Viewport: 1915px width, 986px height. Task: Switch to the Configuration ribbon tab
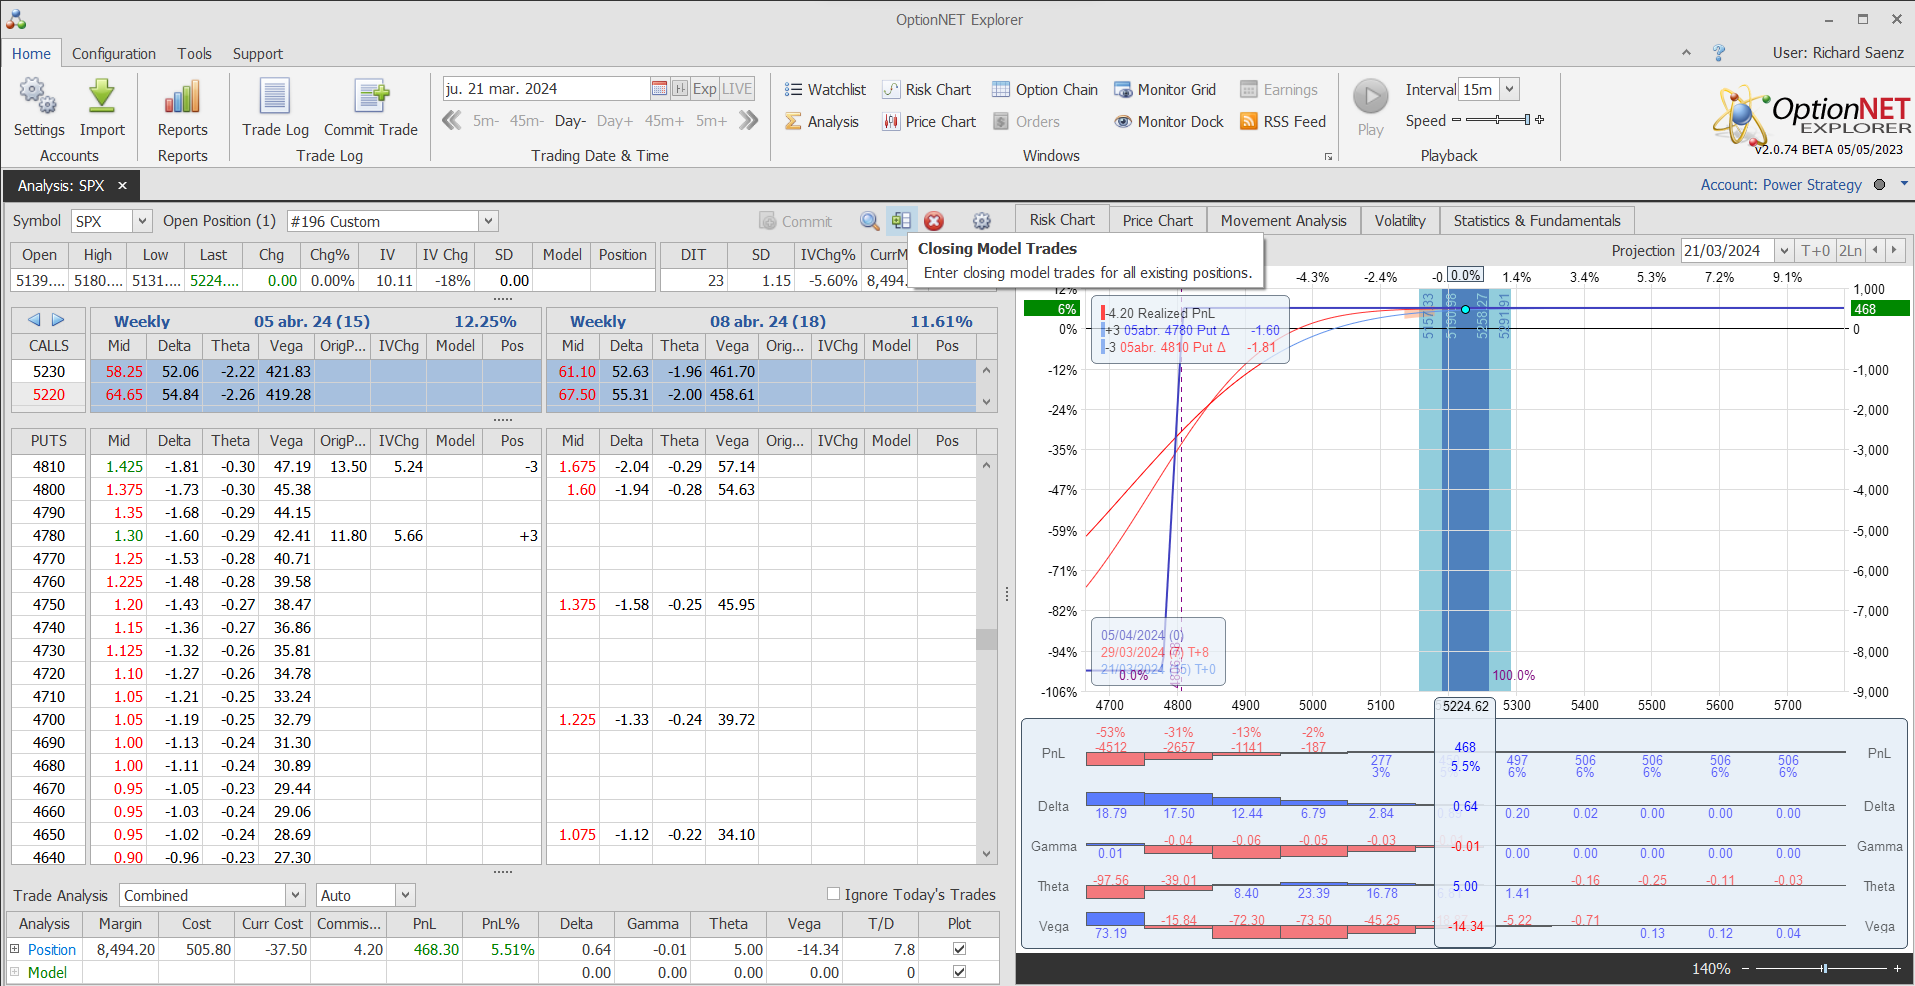(114, 54)
